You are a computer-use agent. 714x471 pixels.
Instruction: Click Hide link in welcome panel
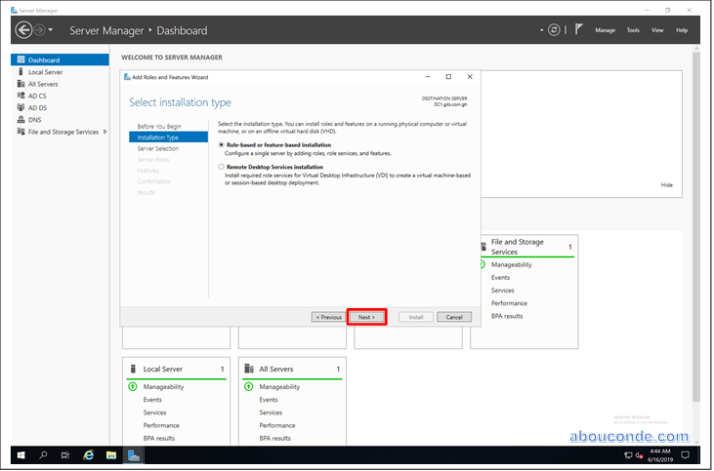pos(667,185)
